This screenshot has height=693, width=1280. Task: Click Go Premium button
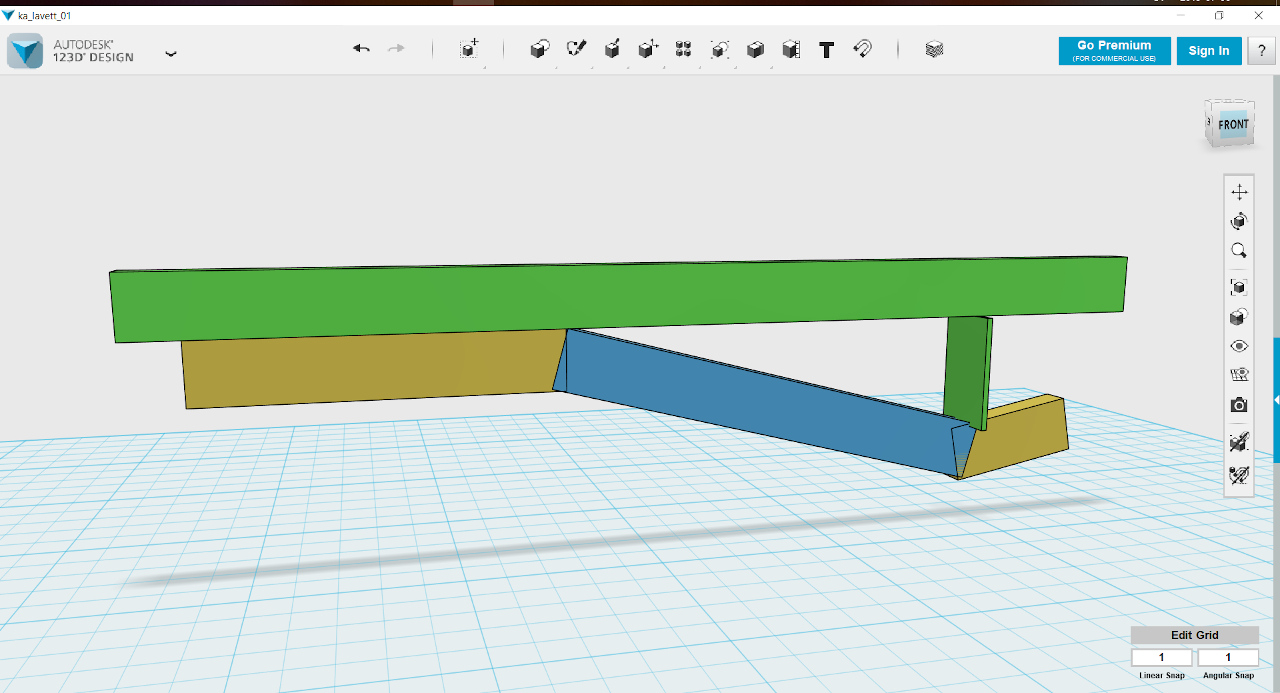point(1114,51)
